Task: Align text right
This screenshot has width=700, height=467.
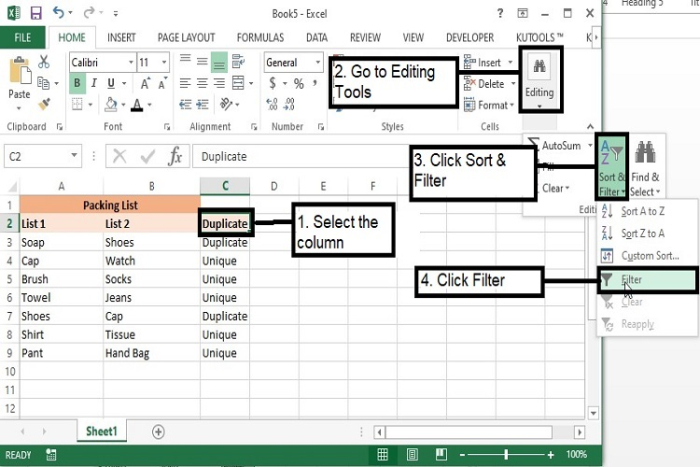Action: coord(219,83)
